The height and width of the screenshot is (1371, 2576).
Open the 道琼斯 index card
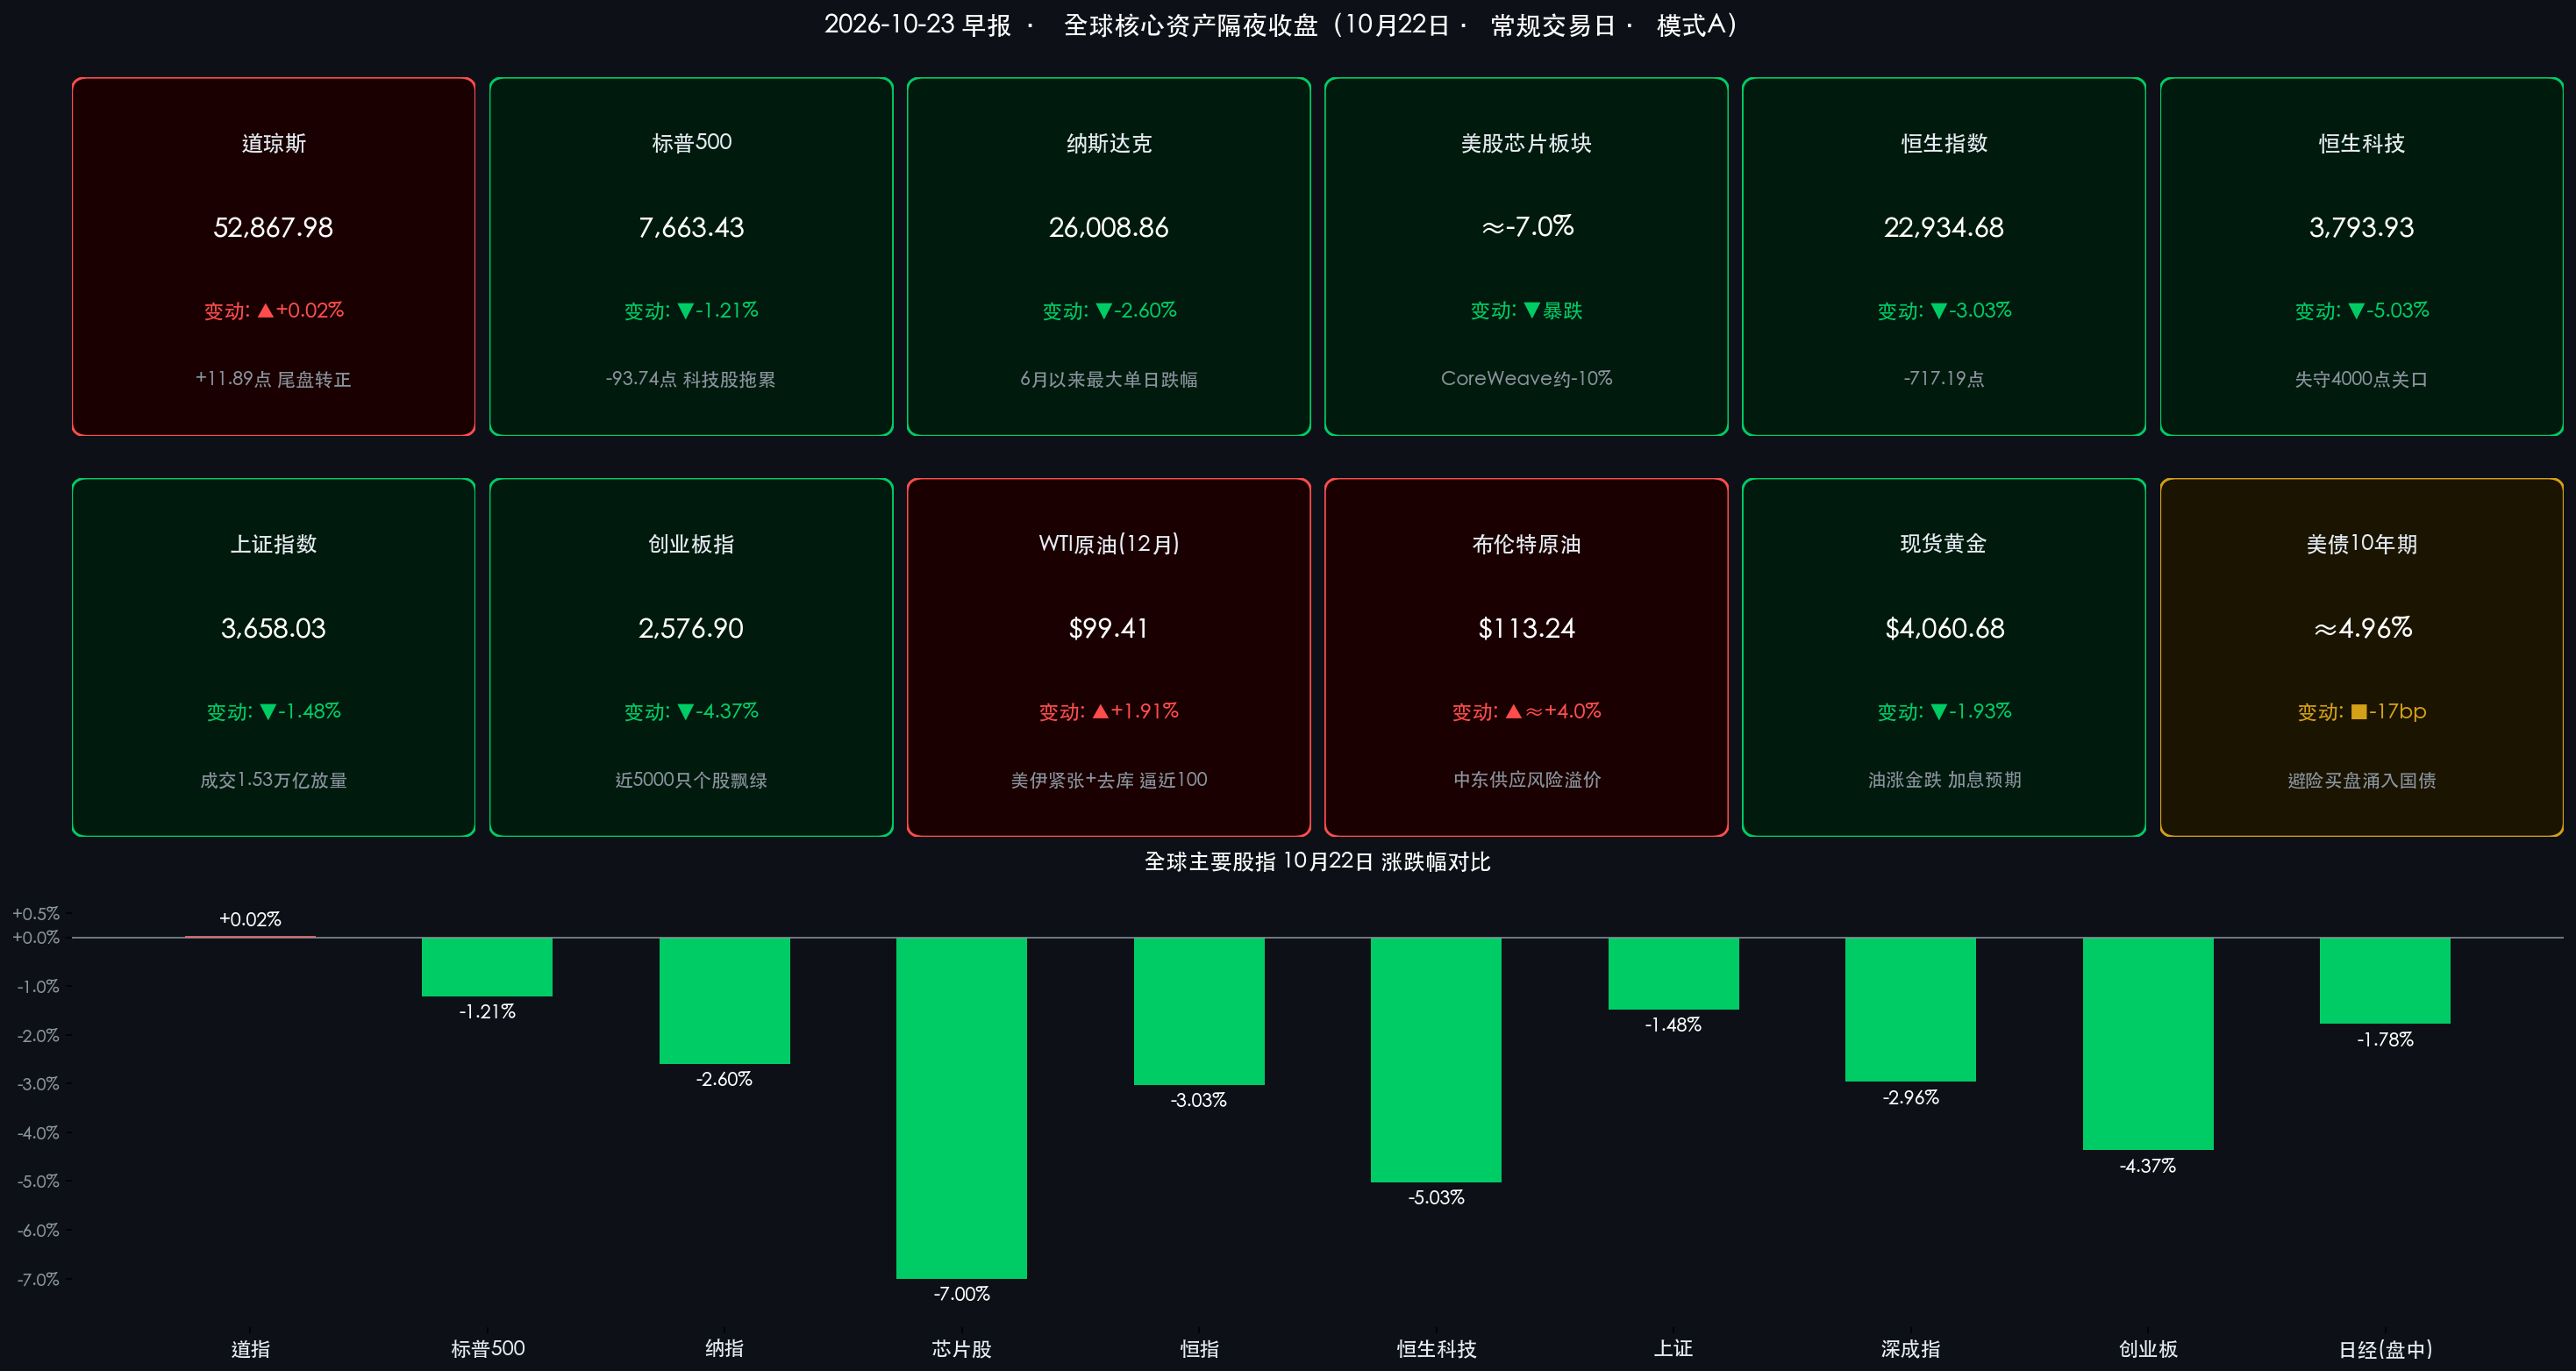[x=273, y=256]
